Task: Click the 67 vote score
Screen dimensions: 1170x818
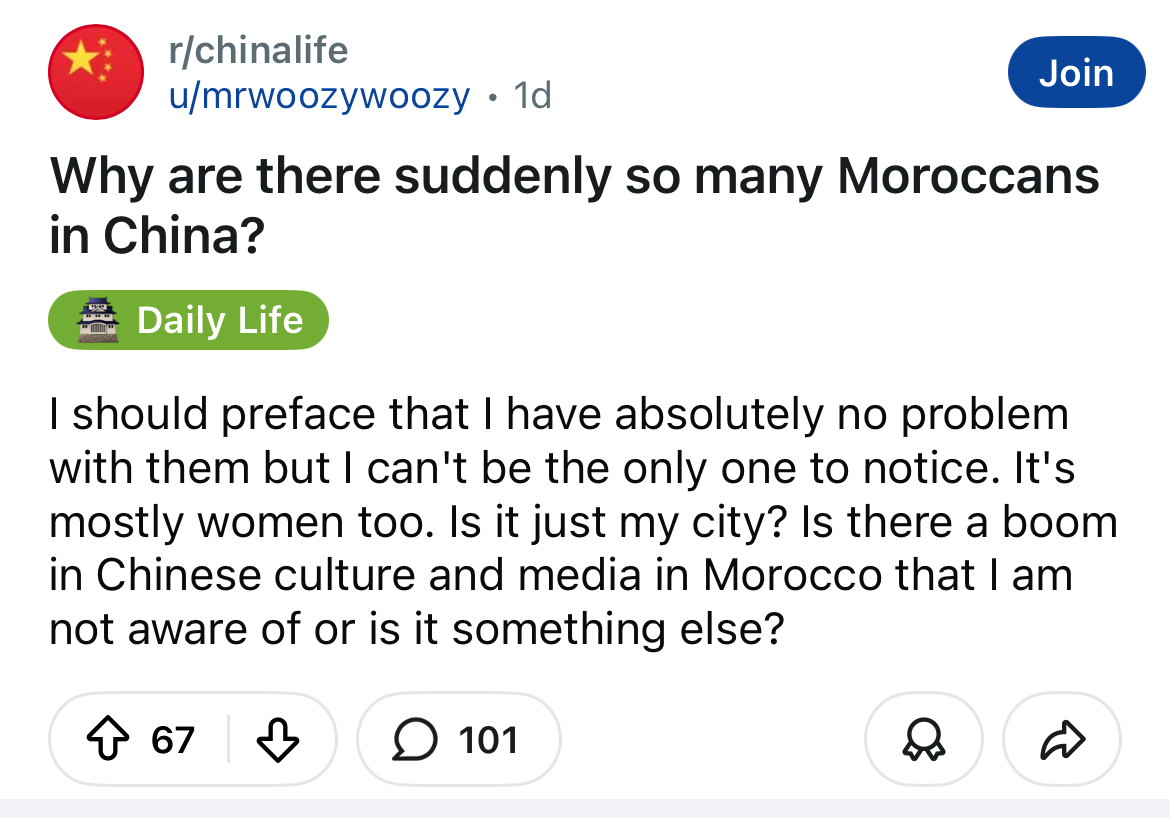Action: (172, 740)
